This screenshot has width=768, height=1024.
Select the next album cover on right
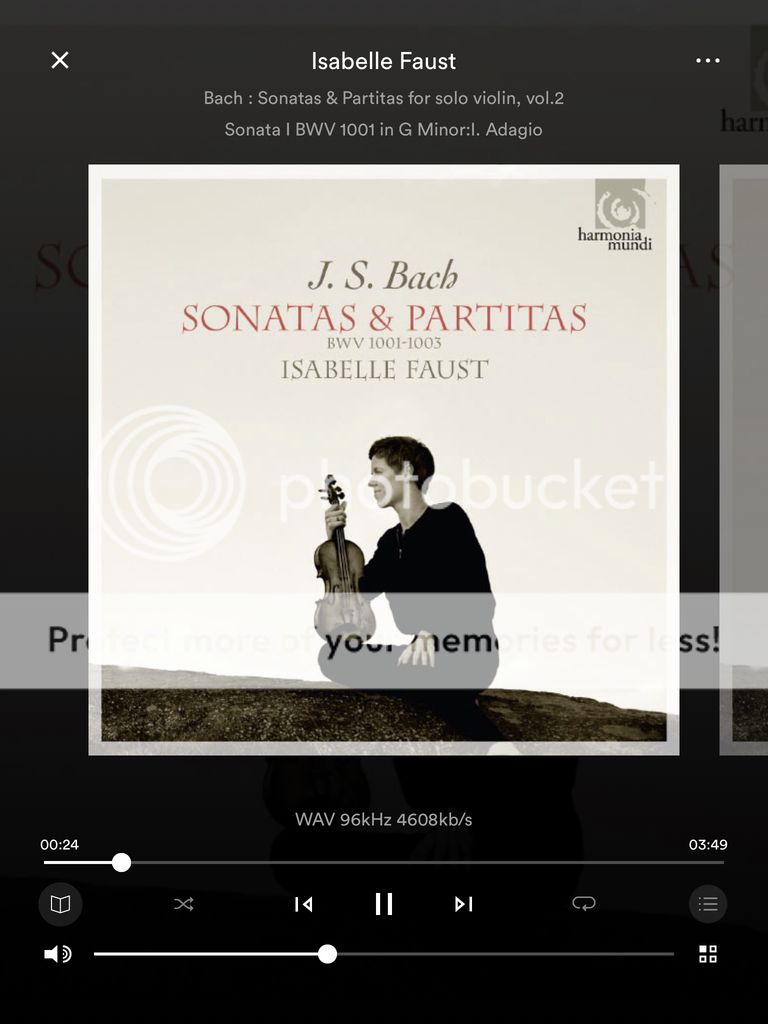pos(743,460)
